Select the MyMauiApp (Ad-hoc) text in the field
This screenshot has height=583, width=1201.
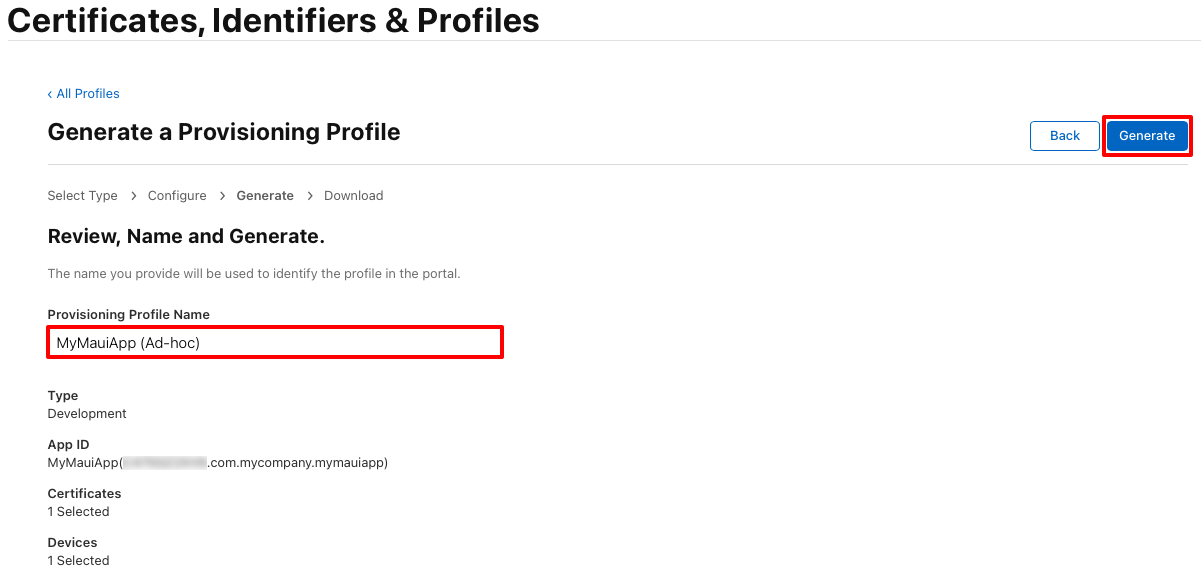(x=130, y=341)
